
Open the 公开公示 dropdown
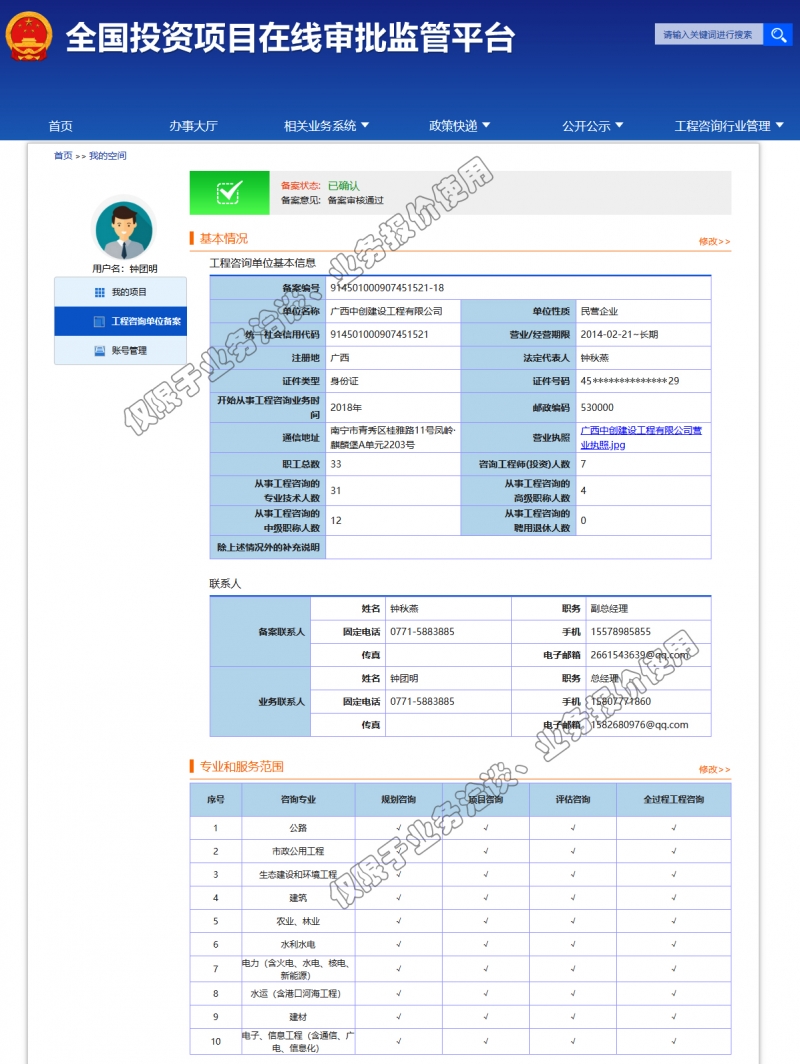click(593, 125)
